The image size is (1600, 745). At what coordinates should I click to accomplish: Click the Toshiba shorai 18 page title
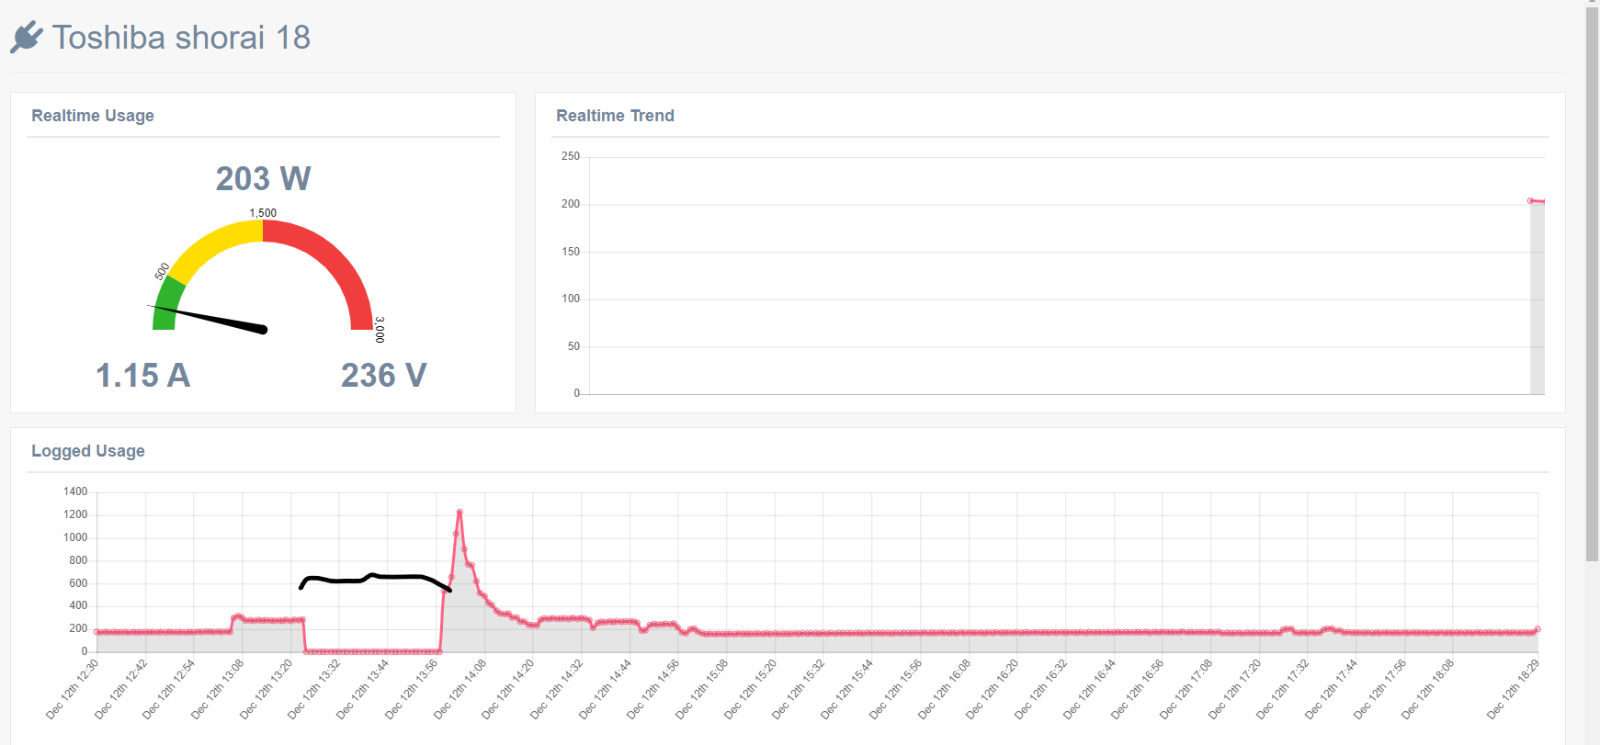[x=181, y=37]
